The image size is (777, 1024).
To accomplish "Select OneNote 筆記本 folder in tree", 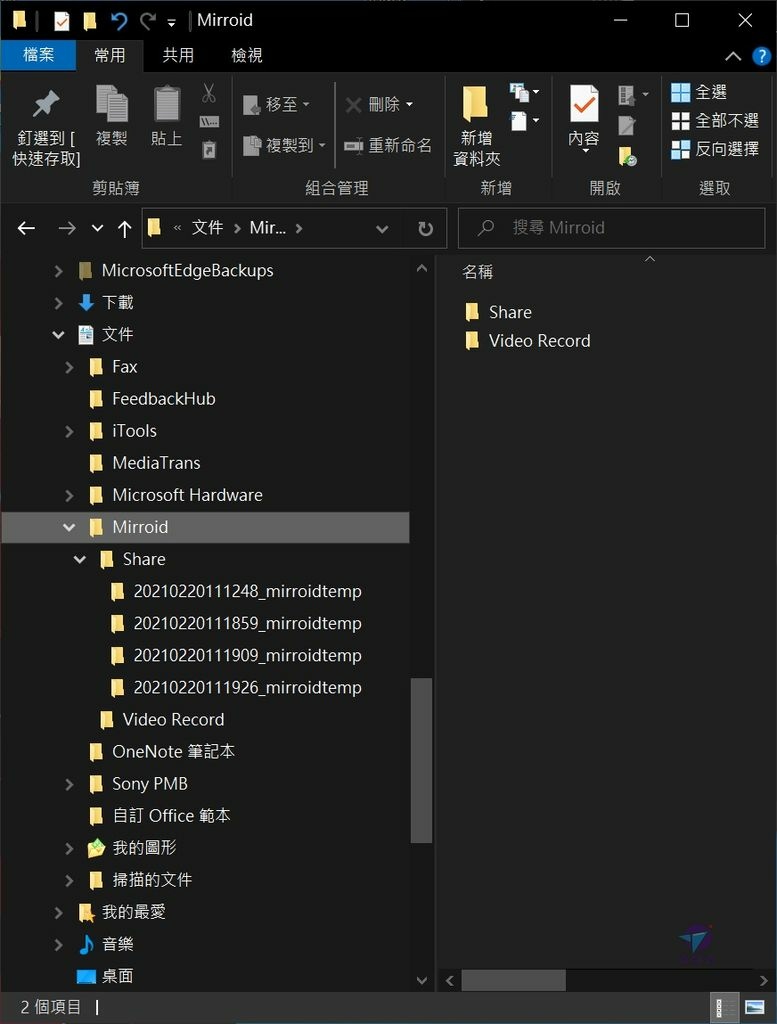I will click(173, 752).
